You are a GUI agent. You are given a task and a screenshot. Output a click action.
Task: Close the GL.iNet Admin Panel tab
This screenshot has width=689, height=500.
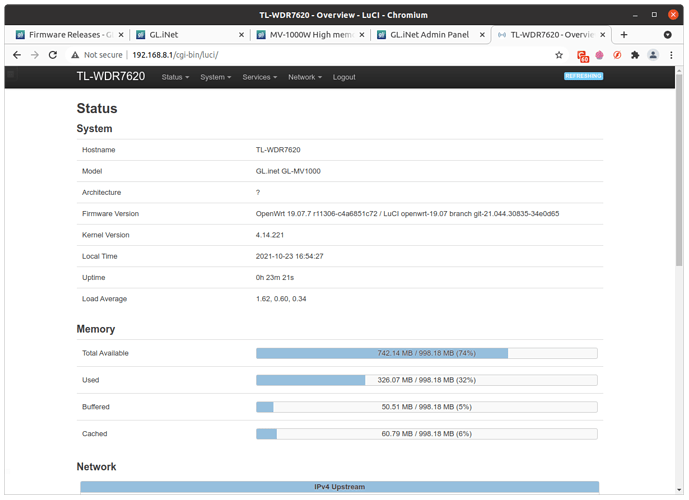coord(482,35)
